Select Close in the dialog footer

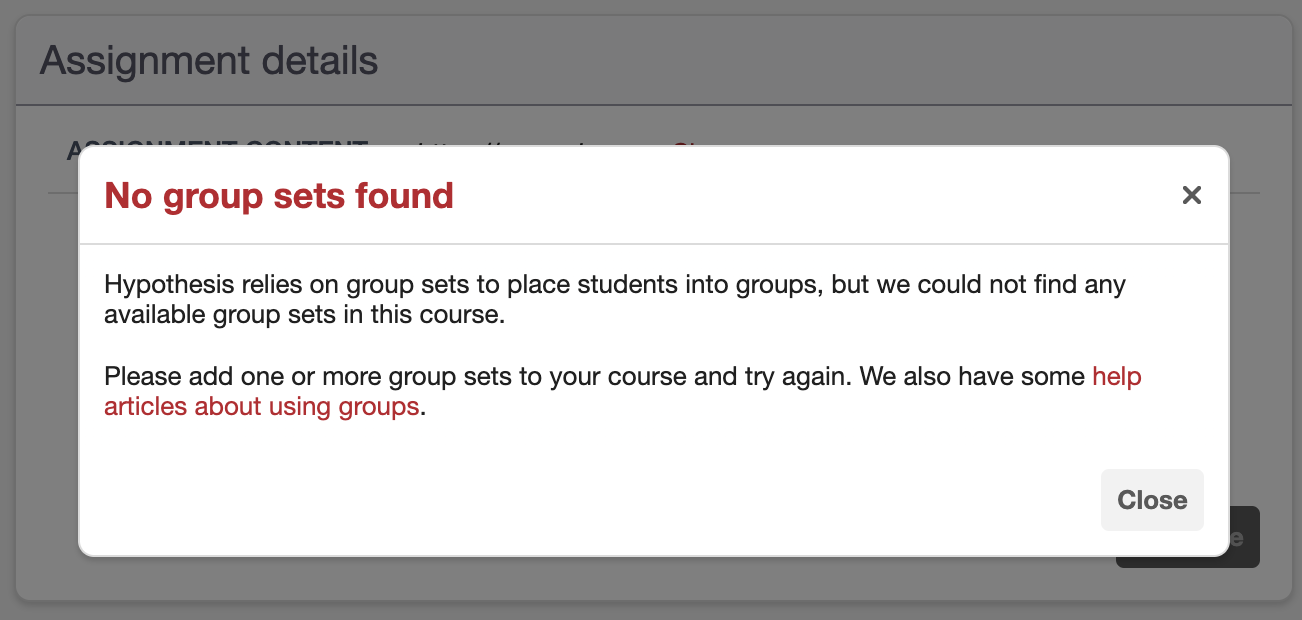coord(1152,500)
